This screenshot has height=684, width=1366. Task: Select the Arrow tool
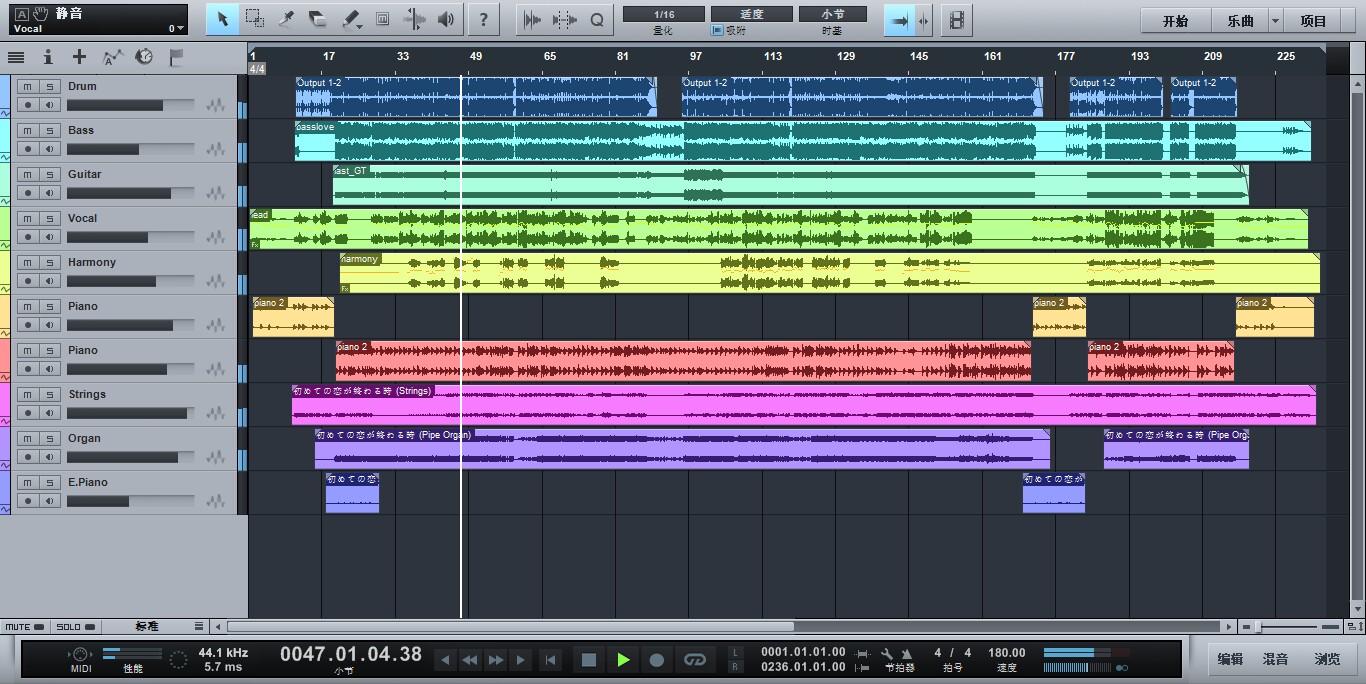coord(223,19)
